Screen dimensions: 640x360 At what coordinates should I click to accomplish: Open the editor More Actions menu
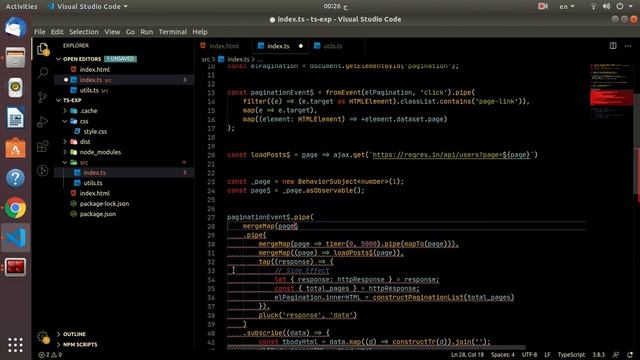click(628, 46)
